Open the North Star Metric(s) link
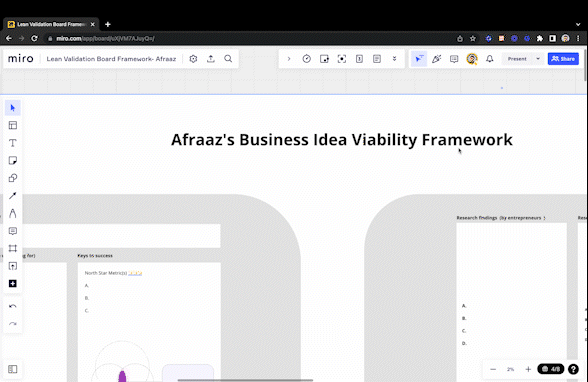 click(135, 273)
